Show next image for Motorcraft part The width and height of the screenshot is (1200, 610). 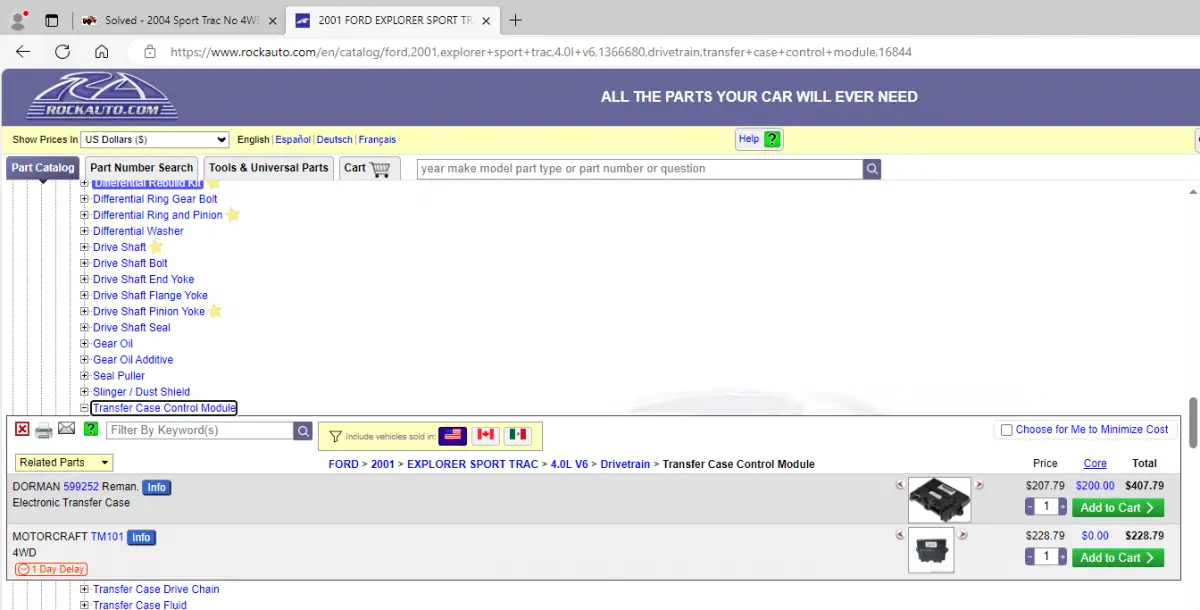tap(962, 535)
